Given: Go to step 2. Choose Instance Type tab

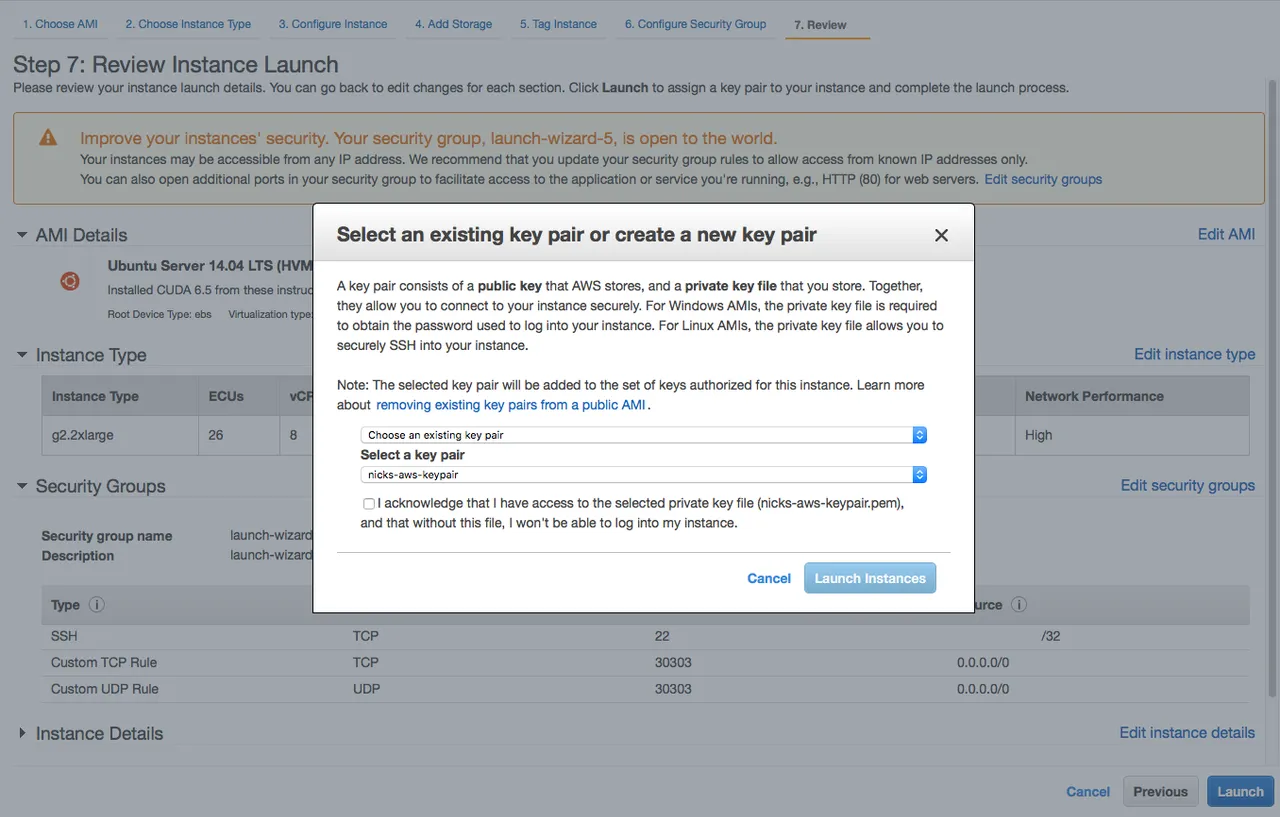Looking at the screenshot, I should tap(188, 24).
